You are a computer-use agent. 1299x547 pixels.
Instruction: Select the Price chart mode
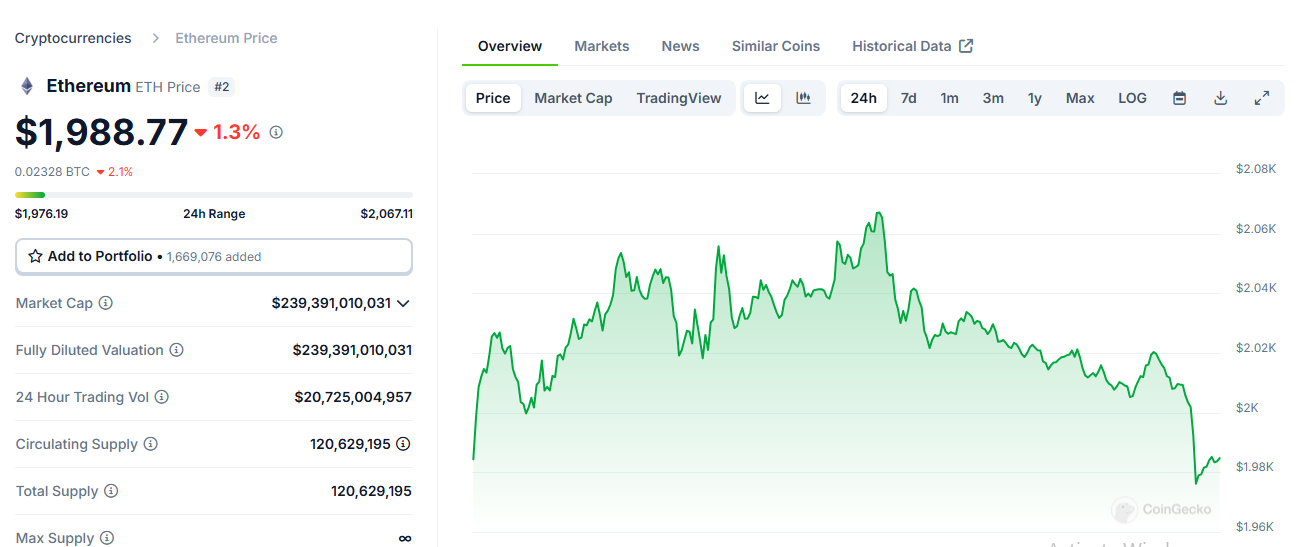[x=493, y=98]
